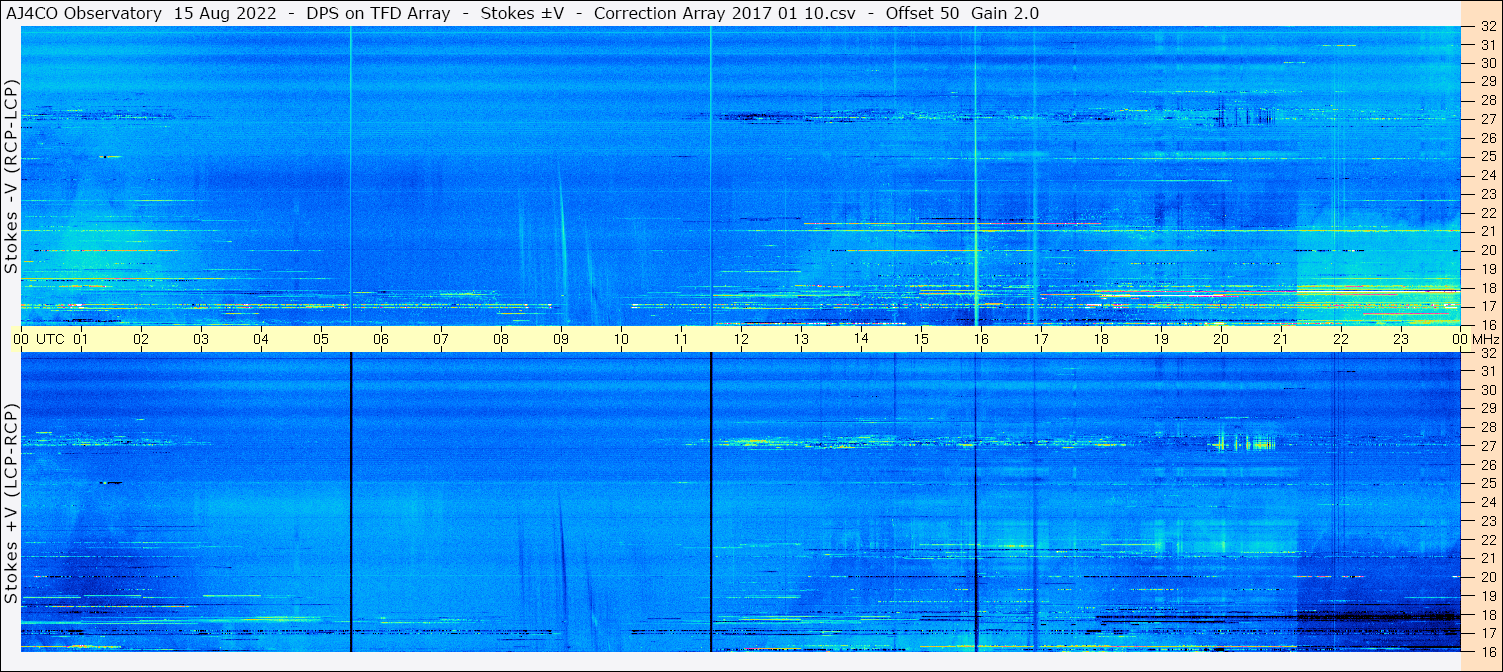
Task: Select the 01 hour tick on UTC axis
Action: click(81, 339)
